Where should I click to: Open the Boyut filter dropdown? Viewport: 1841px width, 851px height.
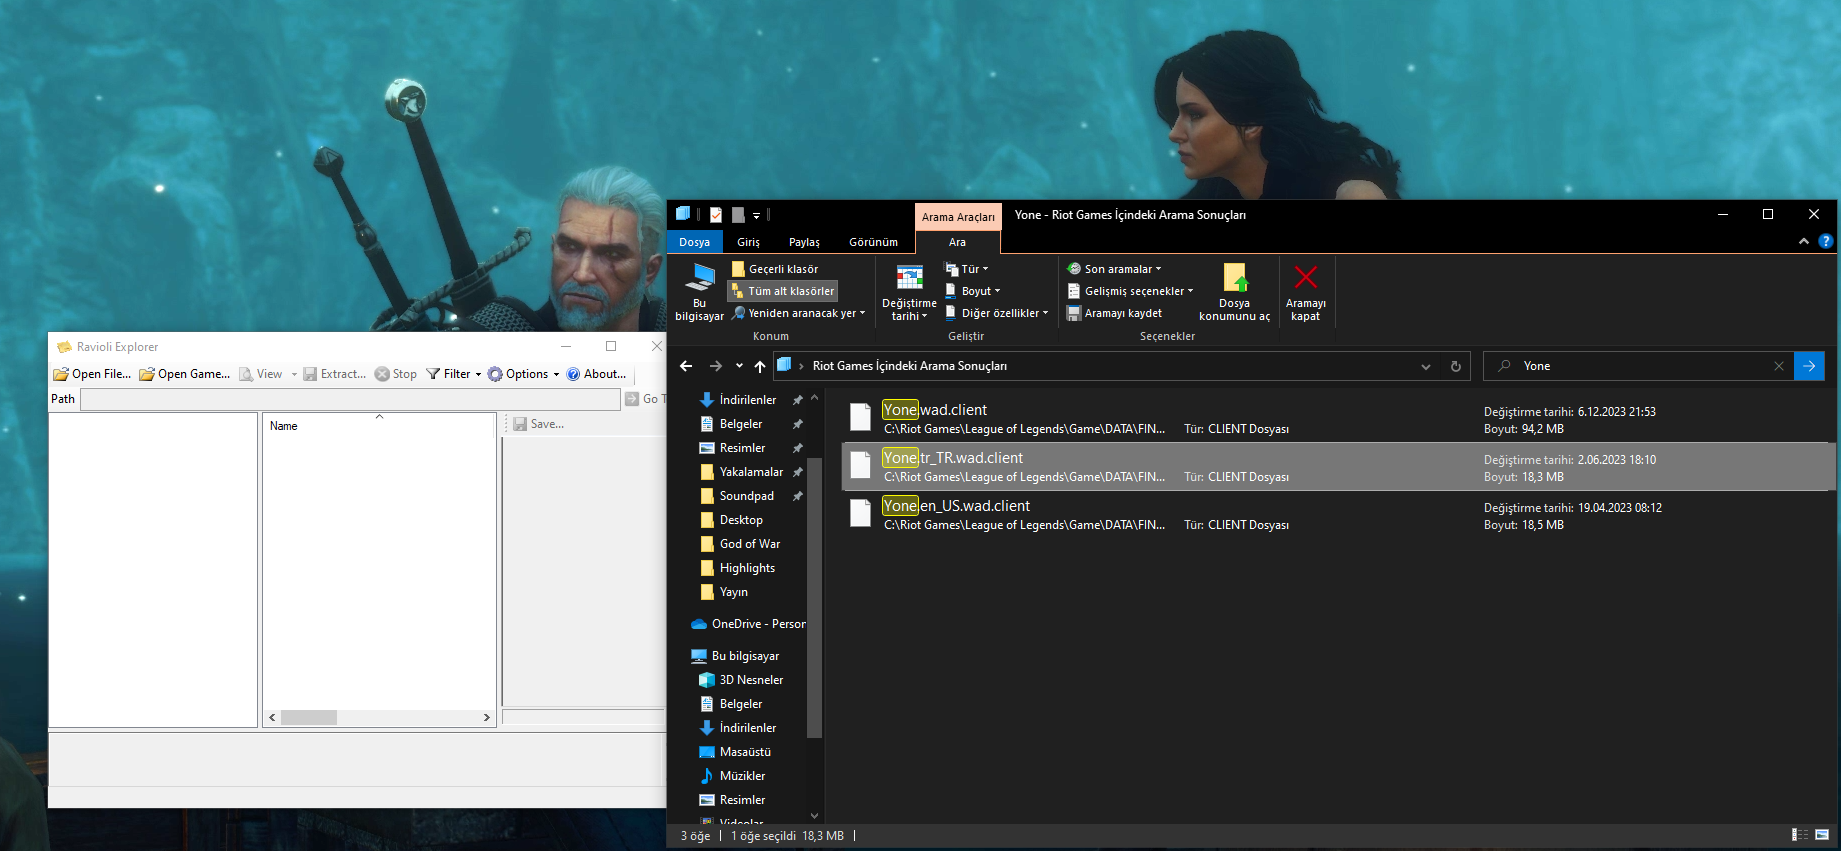973,291
